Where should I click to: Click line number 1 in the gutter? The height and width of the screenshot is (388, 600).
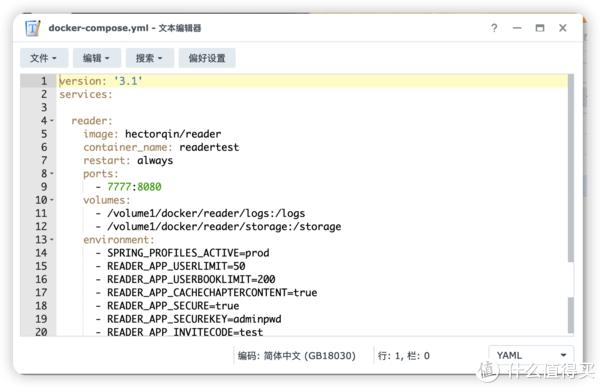[44, 81]
